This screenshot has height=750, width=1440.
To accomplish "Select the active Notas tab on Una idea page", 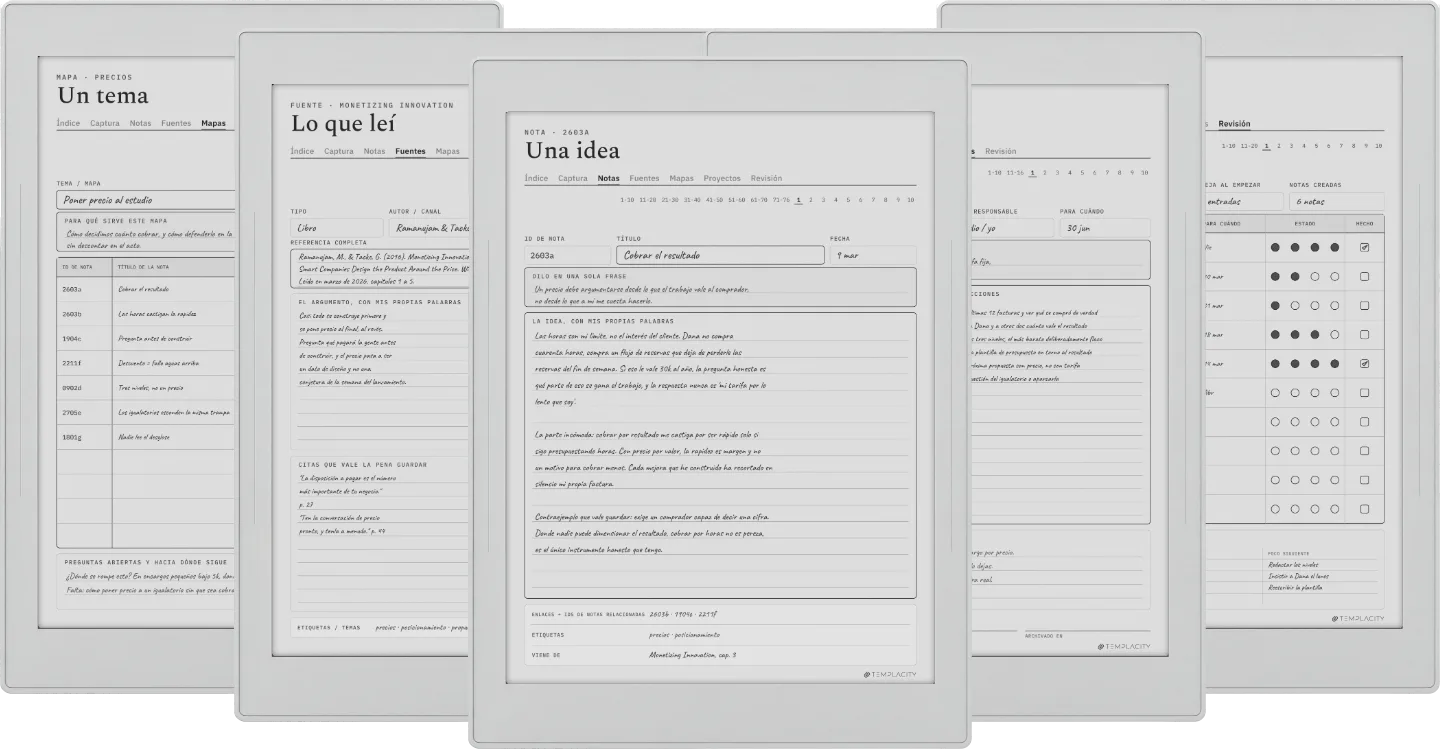I will (x=608, y=178).
